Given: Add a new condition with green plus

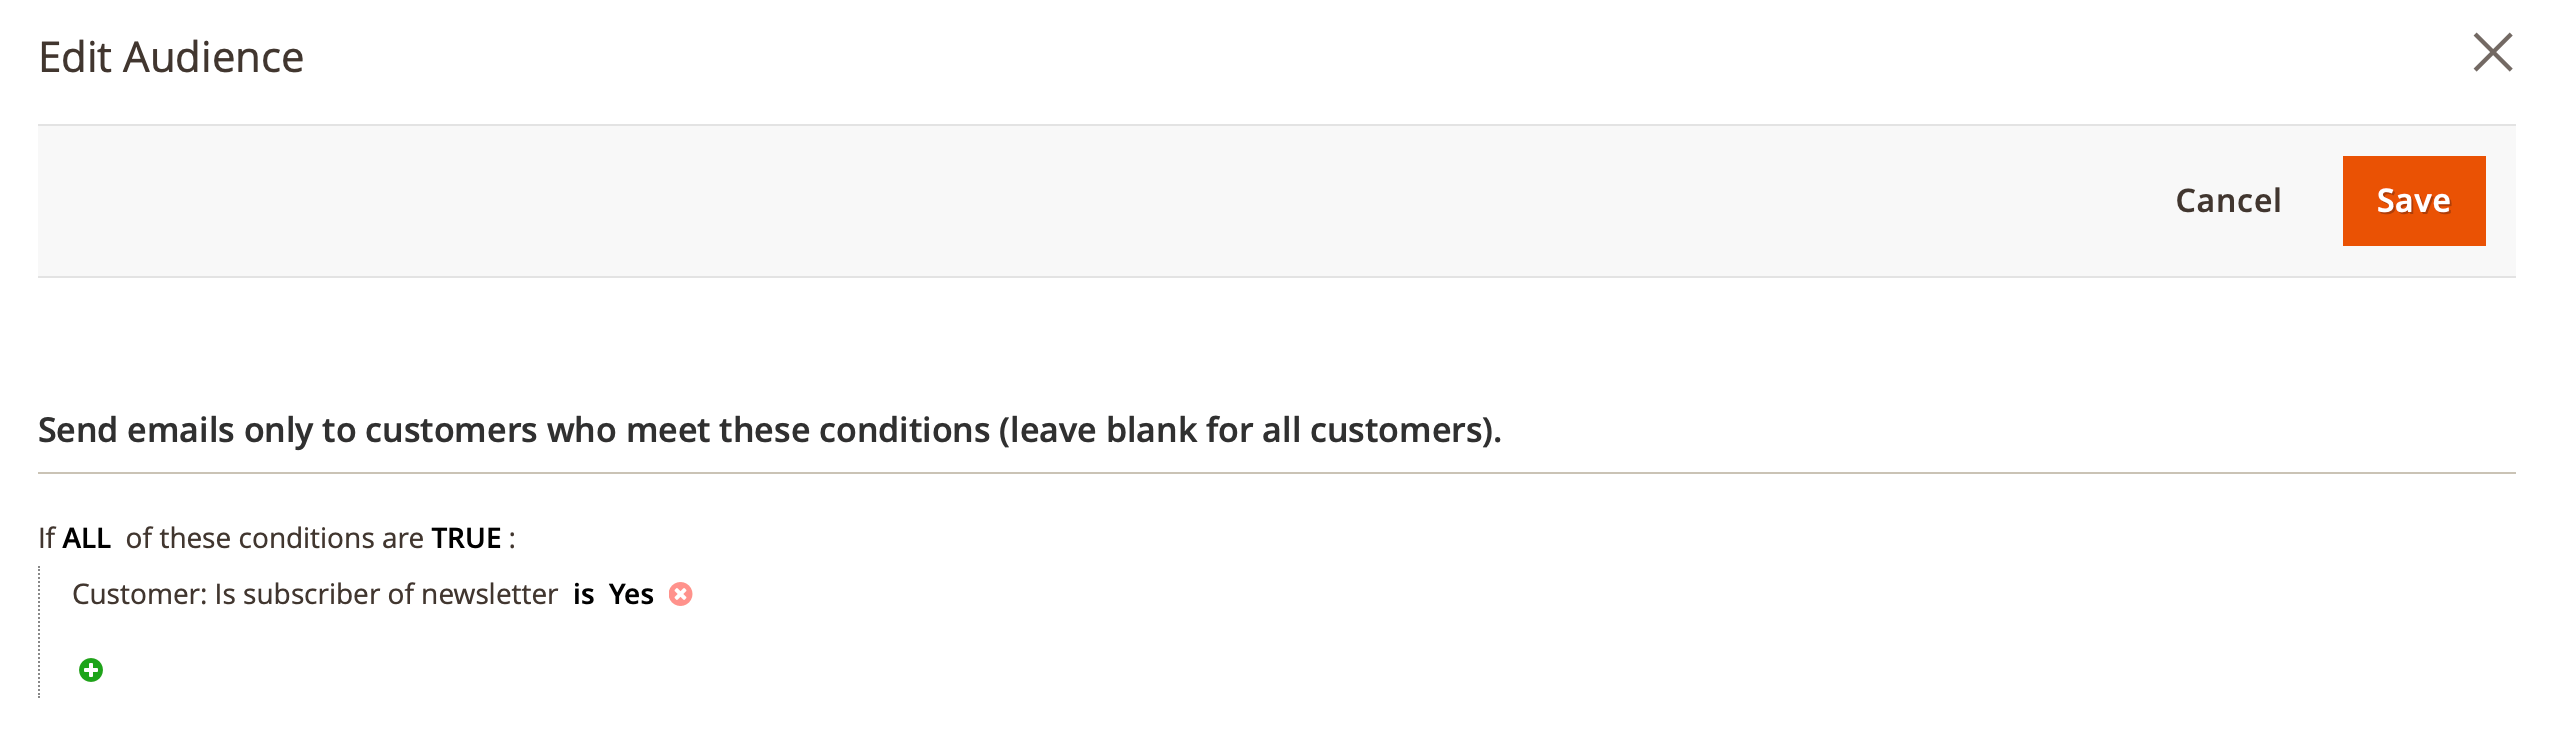Looking at the screenshot, I should [91, 670].
